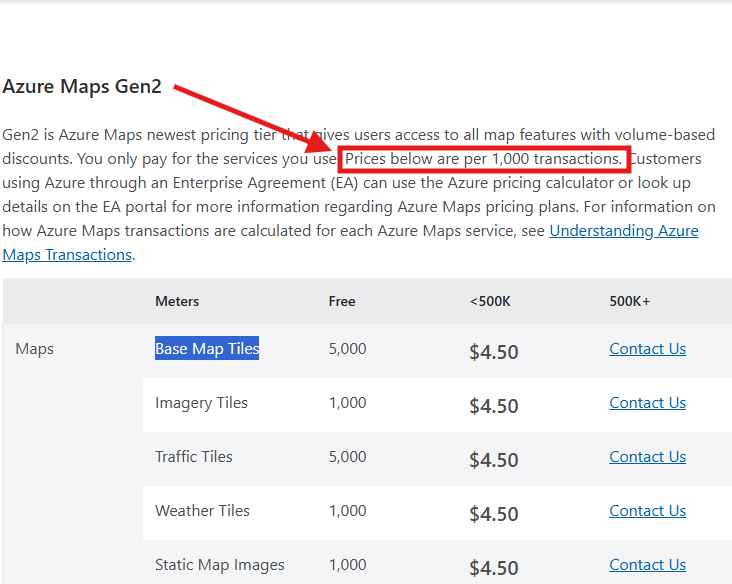732x584 pixels.
Task: Click the <500K column header
Action: 490,302
